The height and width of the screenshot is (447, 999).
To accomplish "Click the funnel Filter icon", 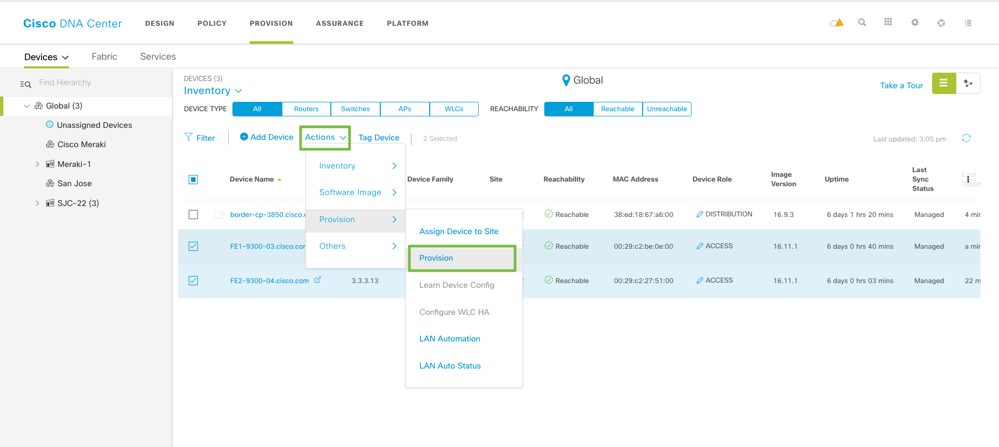I will point(188,137).
